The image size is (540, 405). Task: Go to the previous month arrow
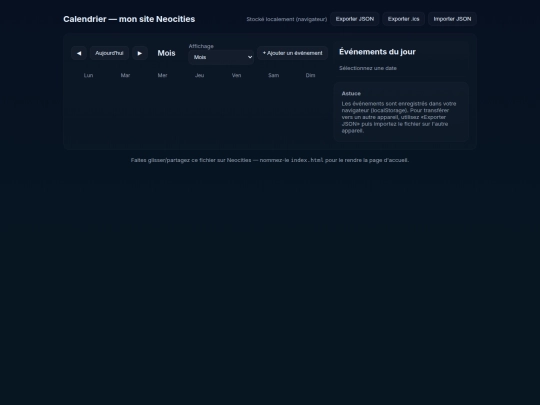click(79, 53)
